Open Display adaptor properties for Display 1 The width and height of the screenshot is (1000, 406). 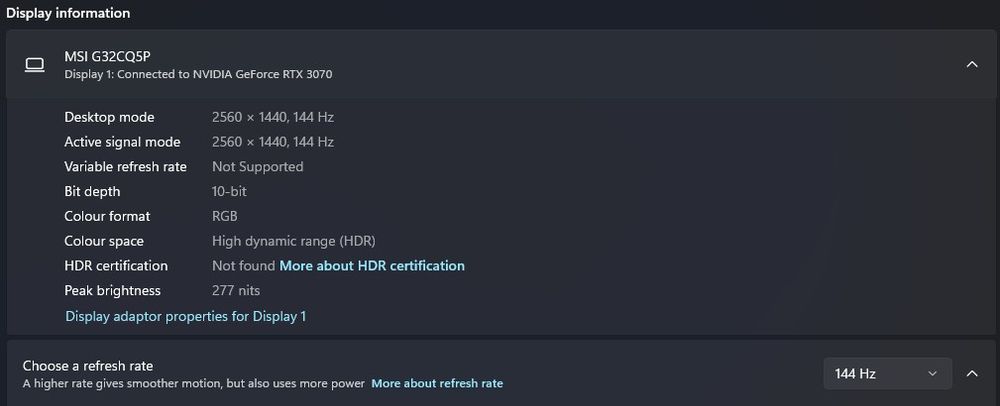(185, 316)
